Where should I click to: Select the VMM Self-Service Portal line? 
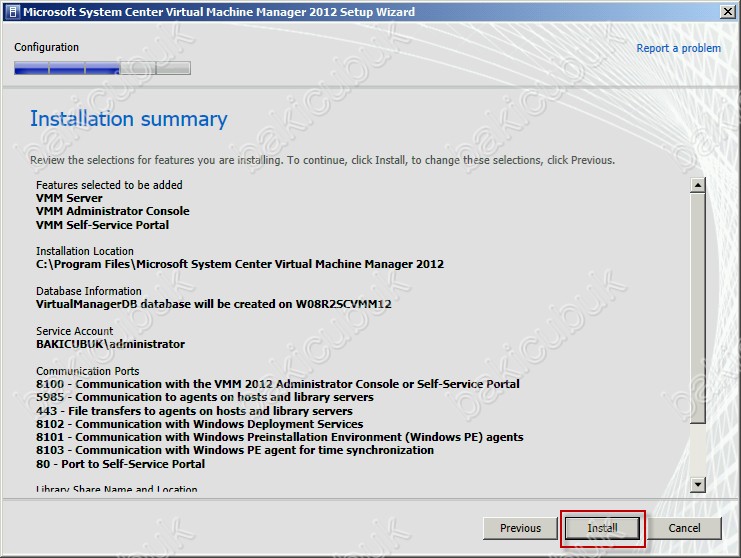click(102, 225)
